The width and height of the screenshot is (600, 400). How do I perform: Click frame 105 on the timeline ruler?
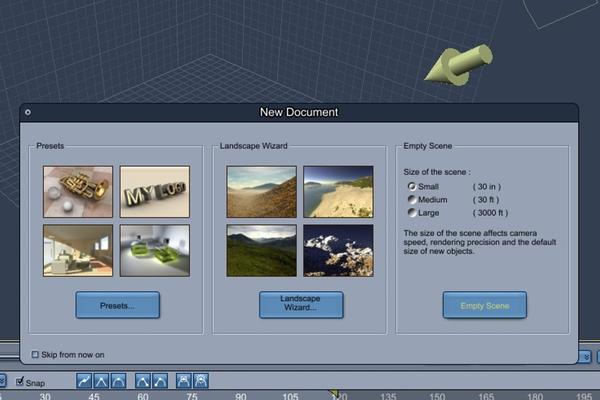coord(290,397)
